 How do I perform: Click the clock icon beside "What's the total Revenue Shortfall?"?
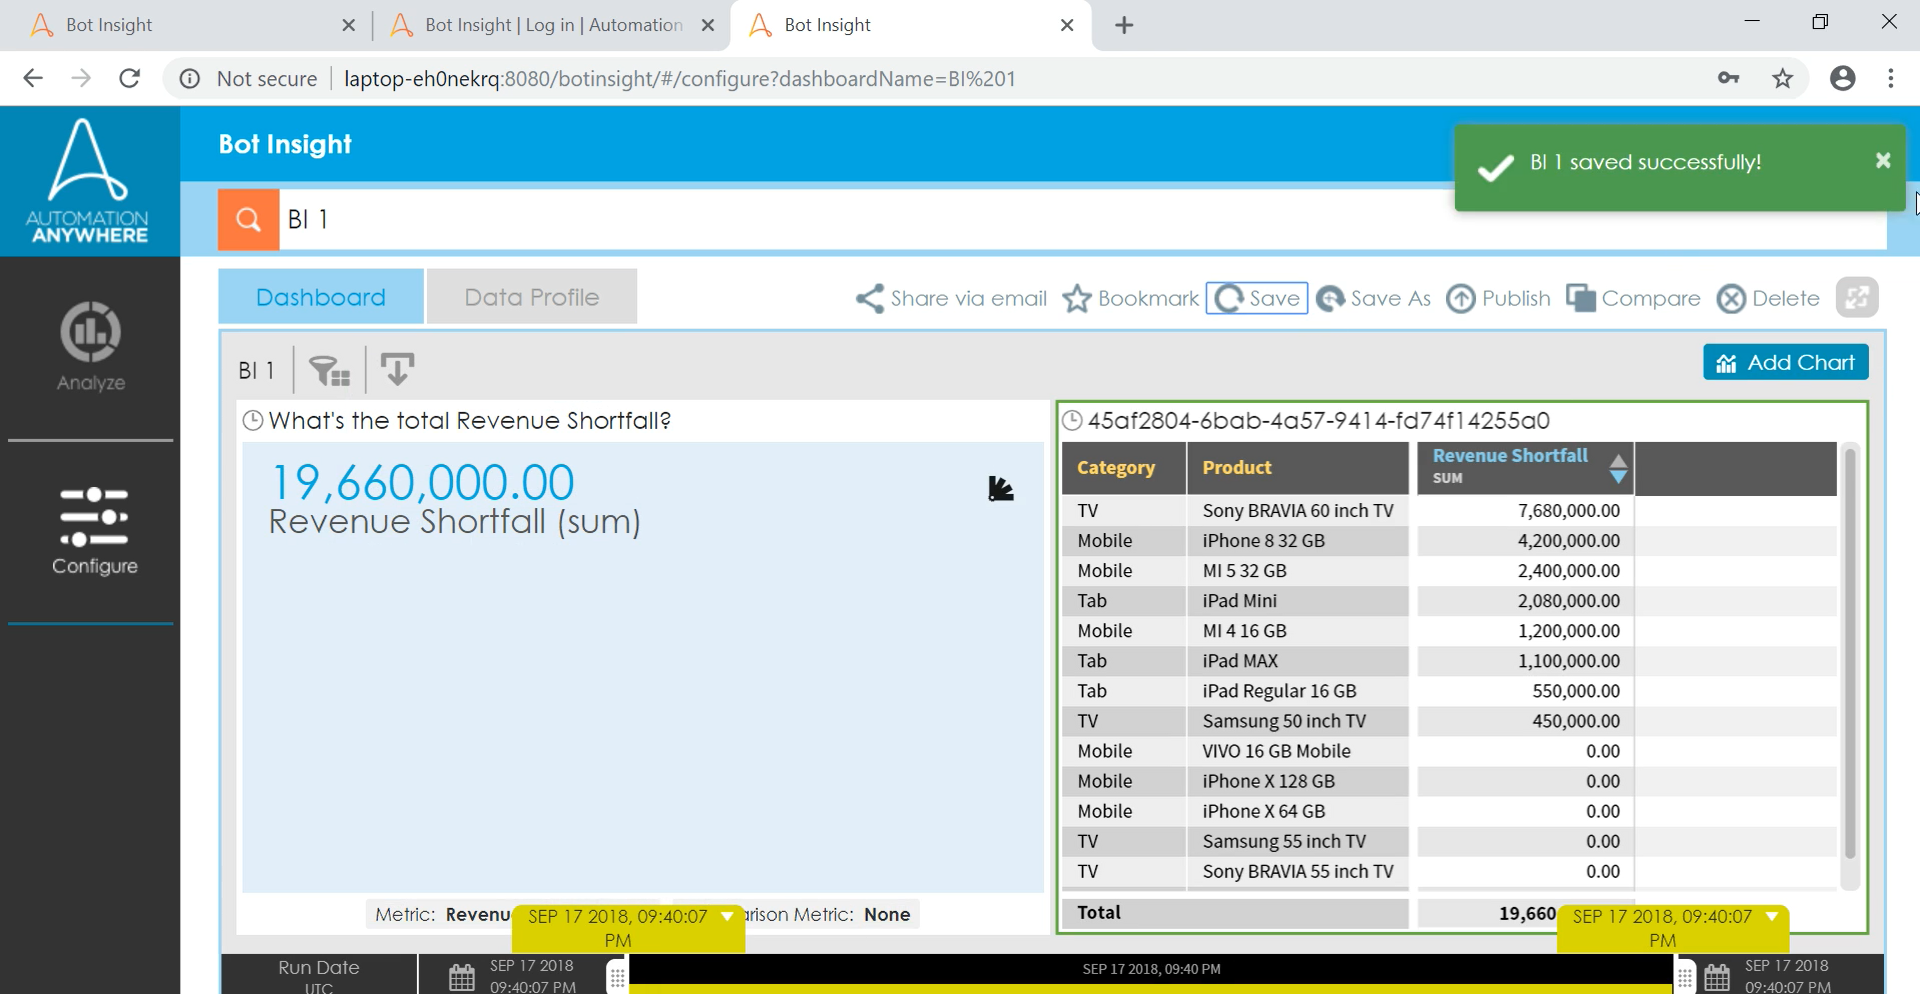[253, 420]
